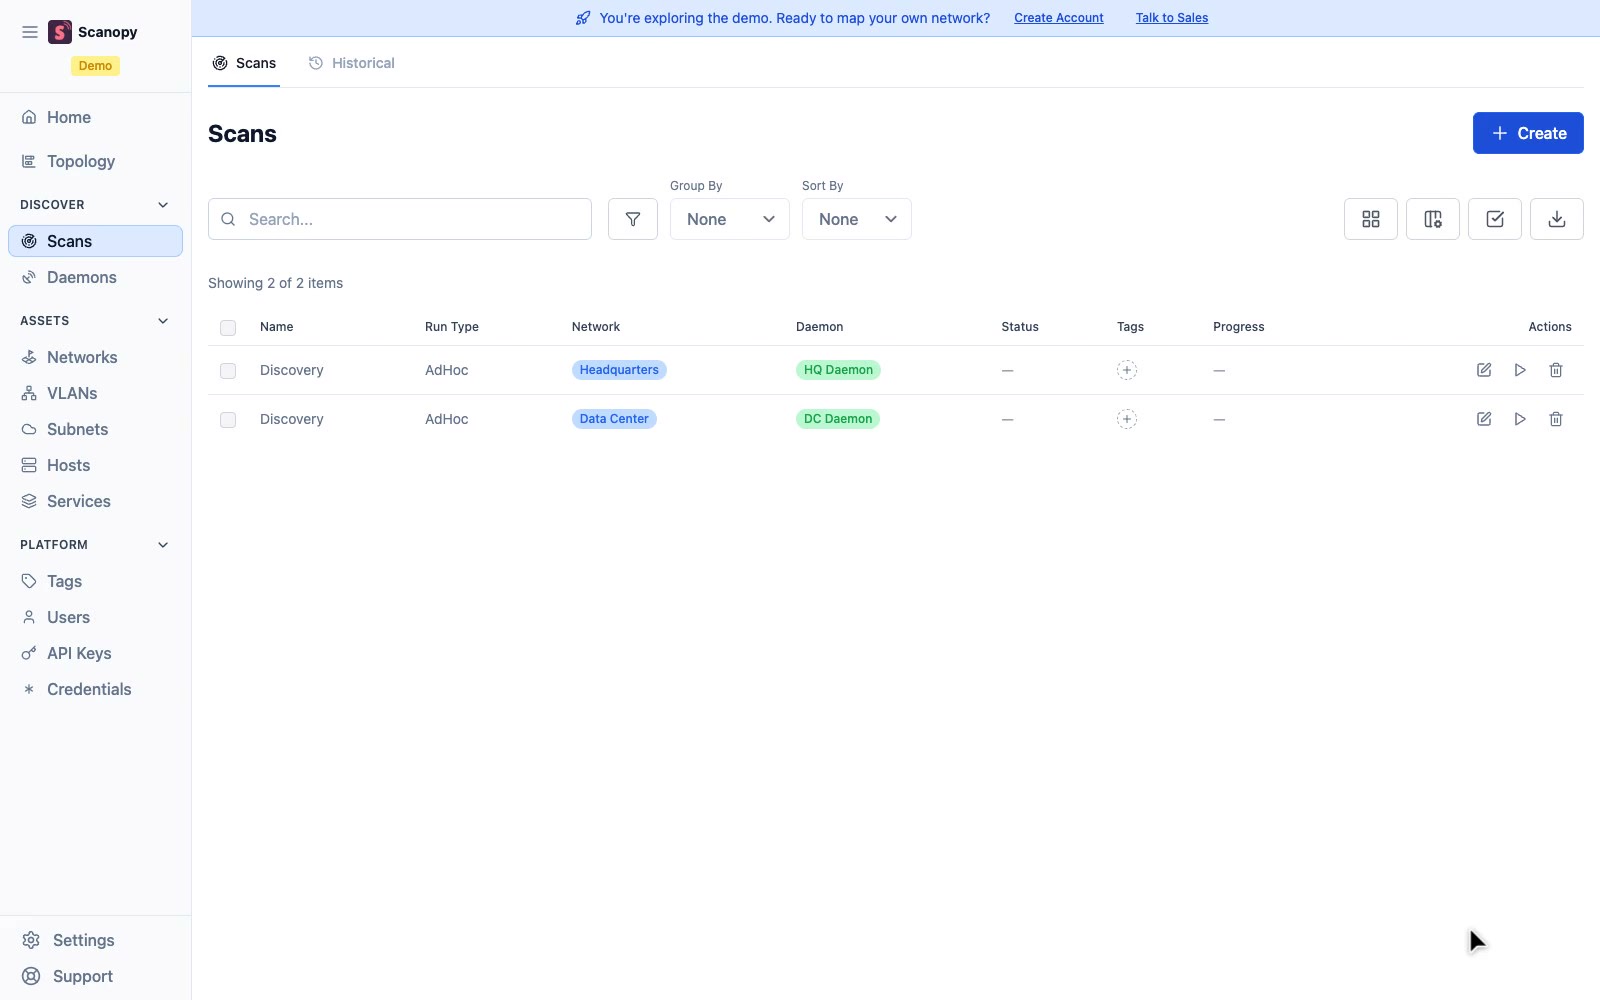The image size is (1600, 1000).
Task: Click the Status column header
Action: coord(1020,327)
